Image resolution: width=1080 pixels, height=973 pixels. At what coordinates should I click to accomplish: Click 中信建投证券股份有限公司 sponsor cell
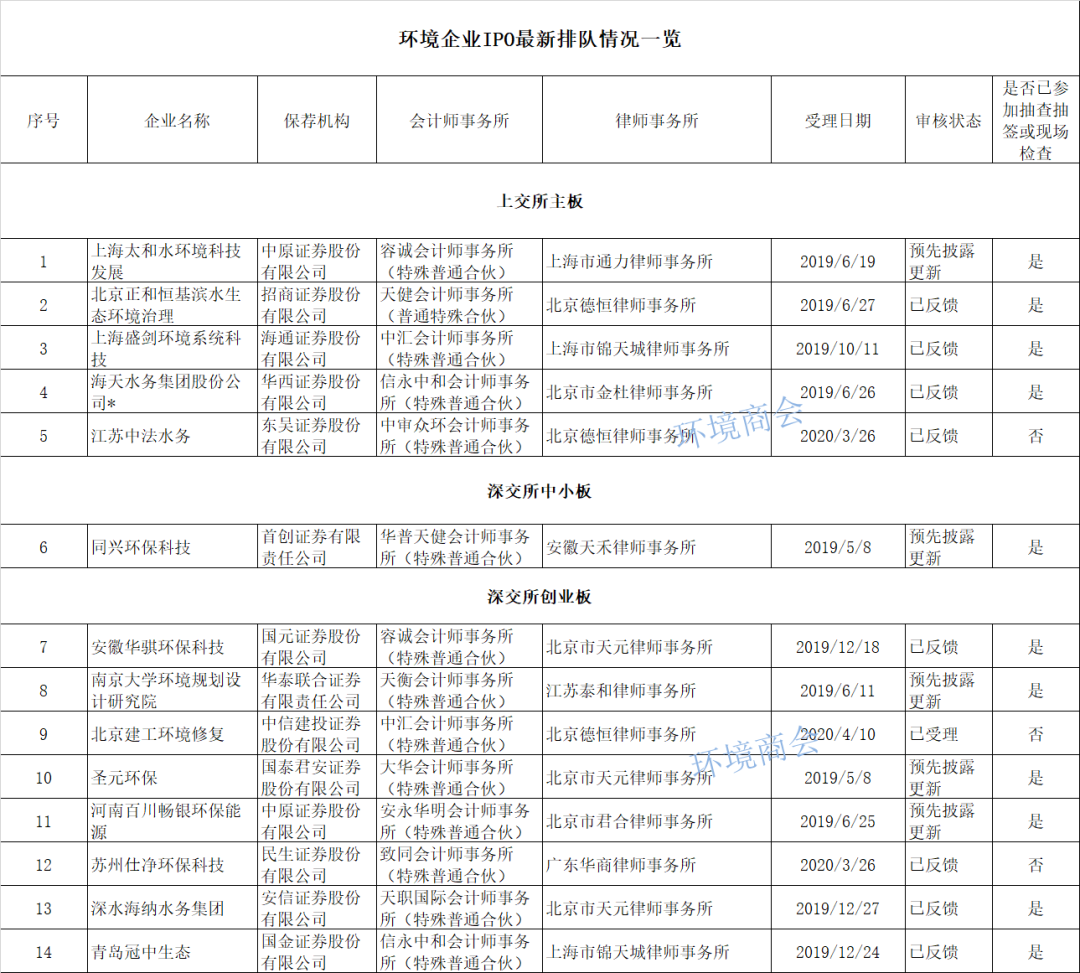(317, 733)
